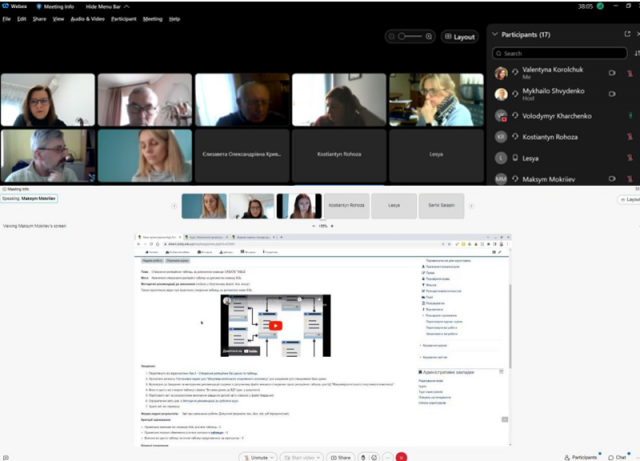The width and height of the screenshot is (640, 461).
Task: Click Lesya's muted microphone icon
Action: [x=630, y=158]
